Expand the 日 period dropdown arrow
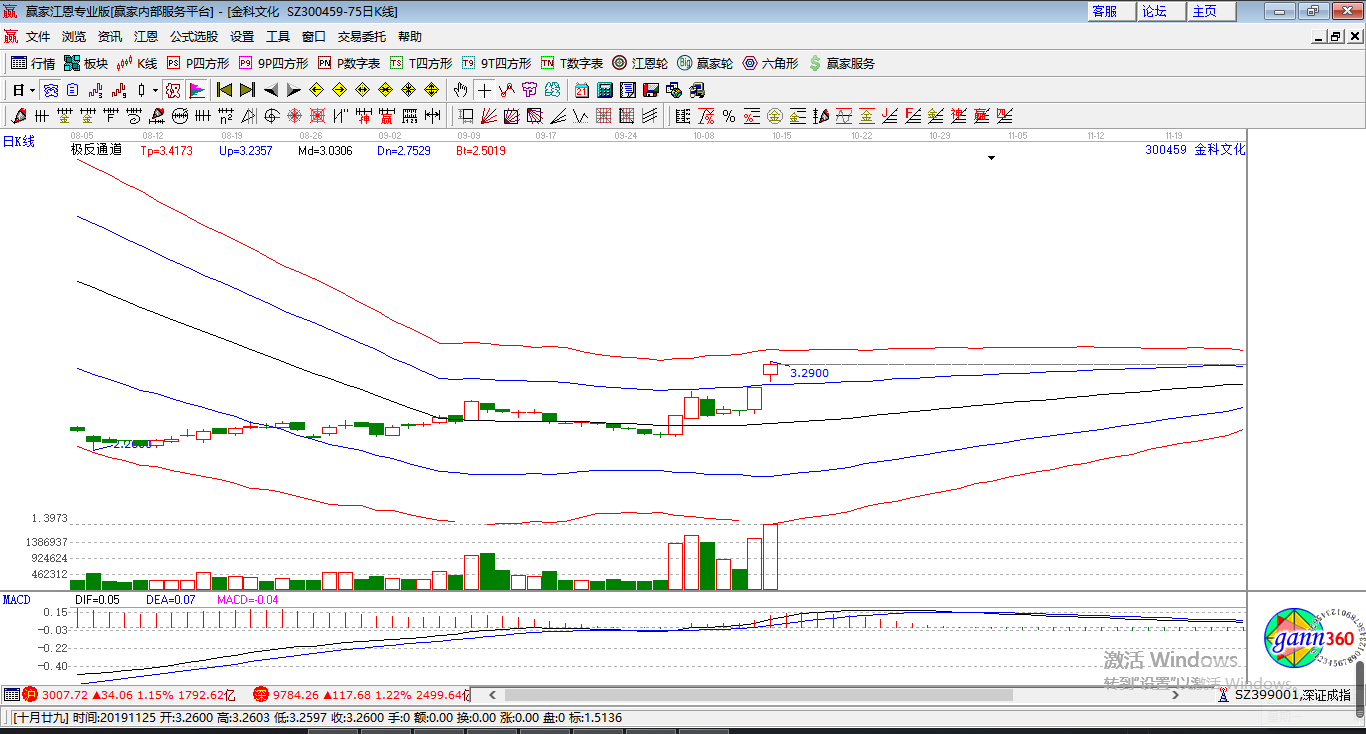 [33, 90]
